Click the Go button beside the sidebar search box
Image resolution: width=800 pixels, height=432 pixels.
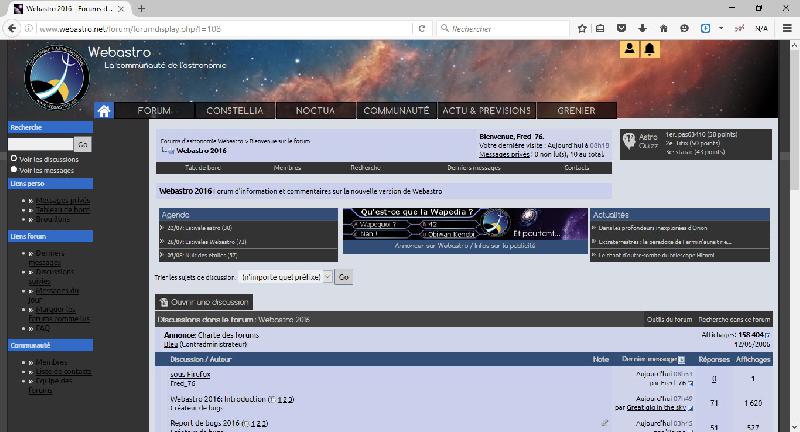coord(83,144)
